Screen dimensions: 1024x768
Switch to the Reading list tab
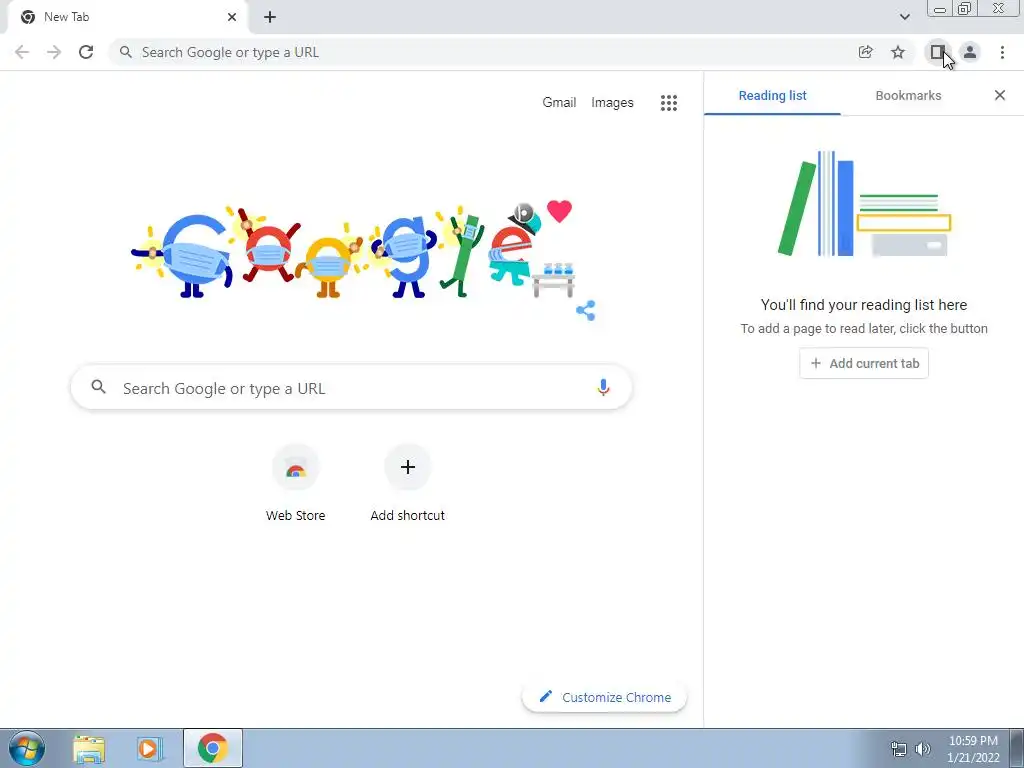click(773, 95)
